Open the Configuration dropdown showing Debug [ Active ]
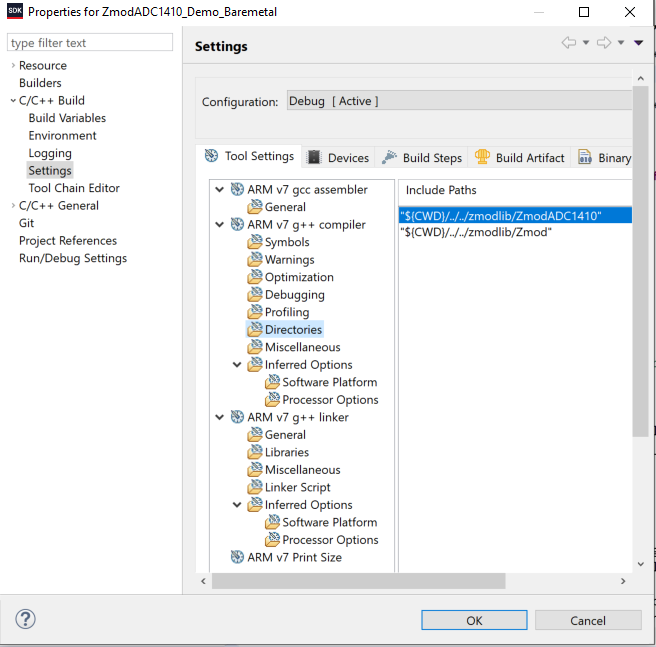Image resolution: width=656 pixels, height=647 pixels. 459,101
